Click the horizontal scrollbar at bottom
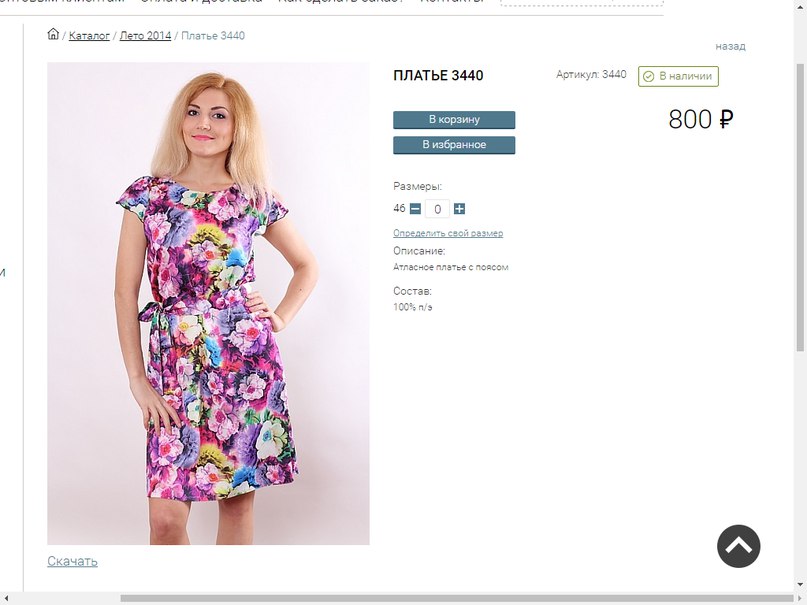The height and width of the screenshot is (605, 807). point(457,598)
